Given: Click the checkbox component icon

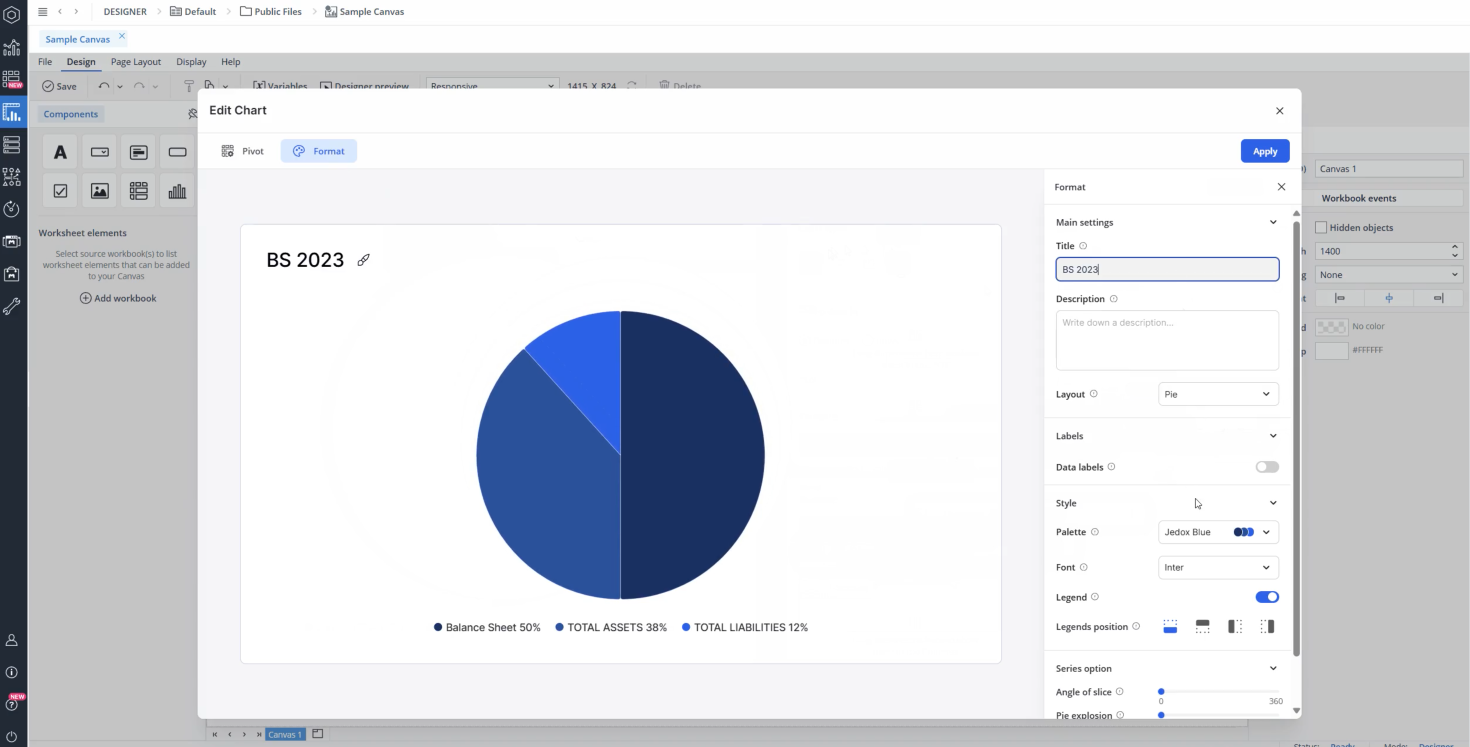Looking at the screenshot, I should (60, 191).
